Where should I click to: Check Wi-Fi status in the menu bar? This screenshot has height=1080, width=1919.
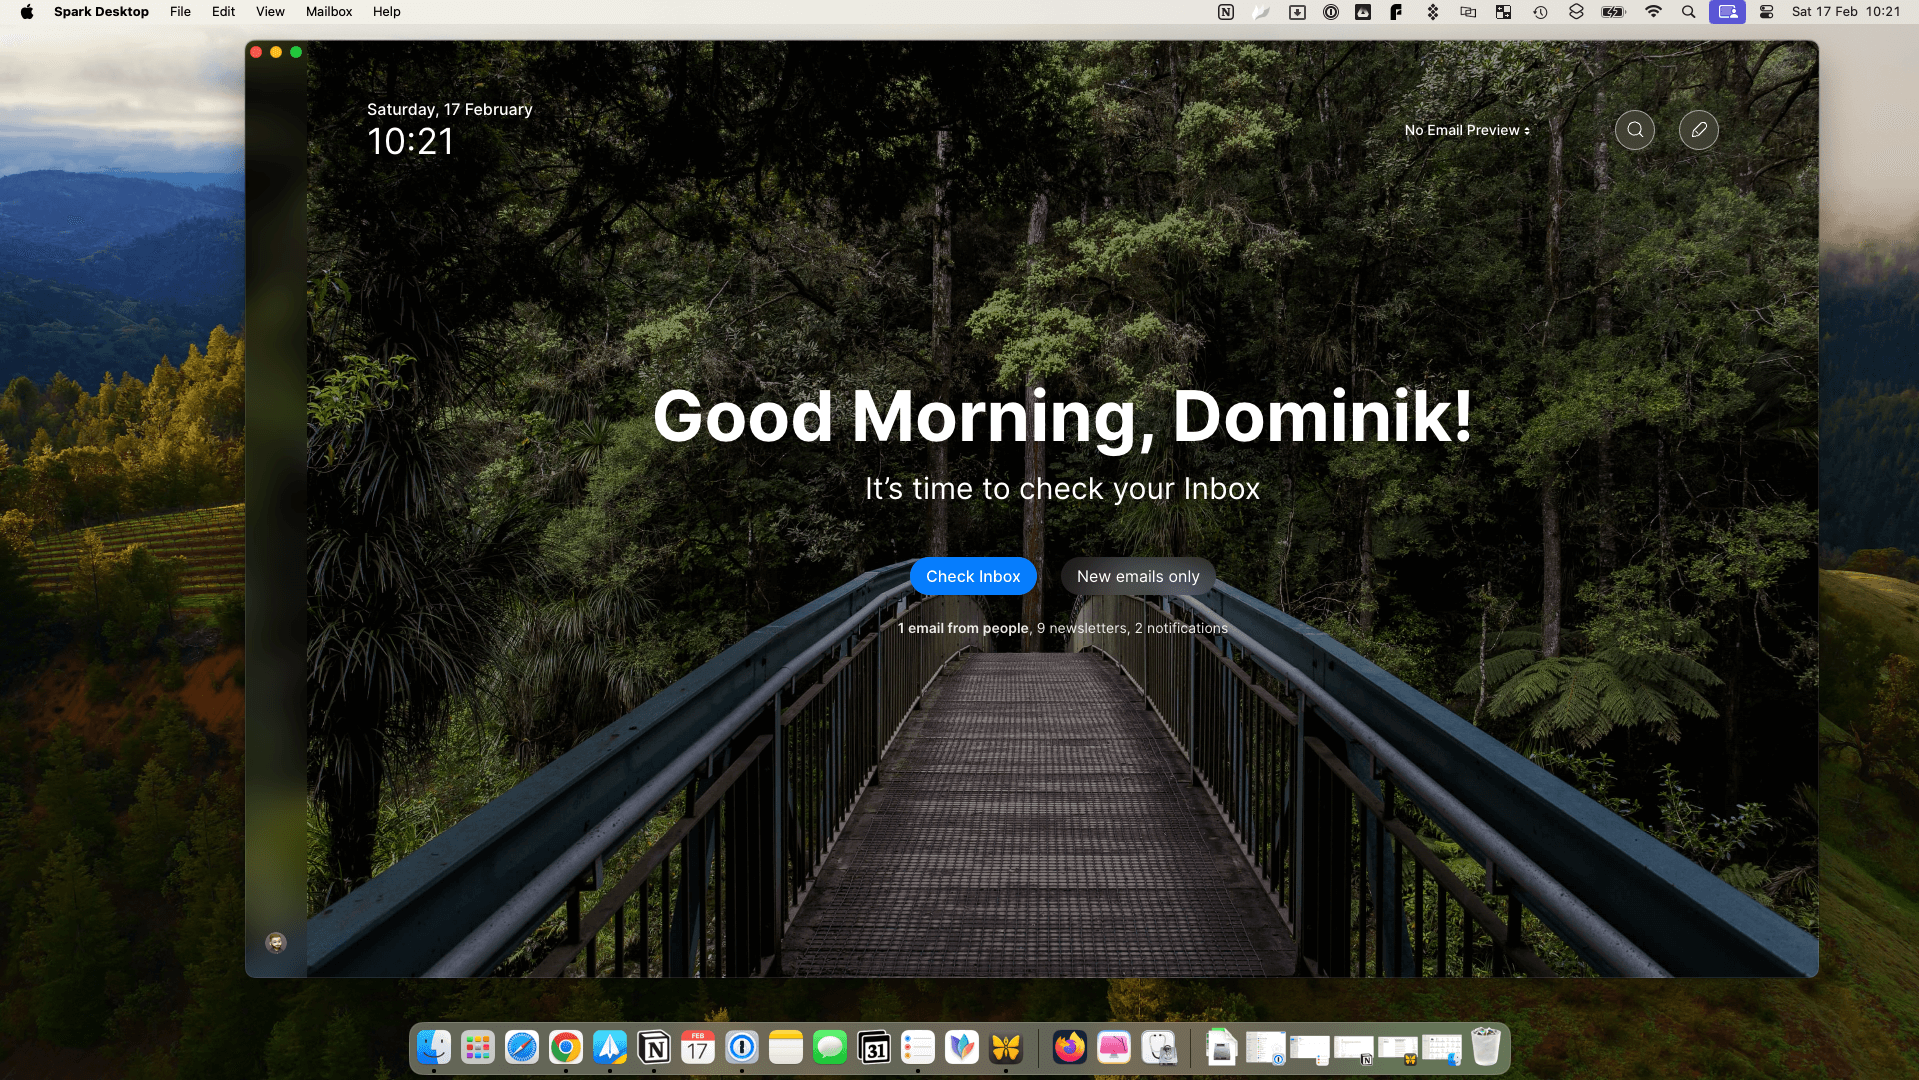point(1654,11)
